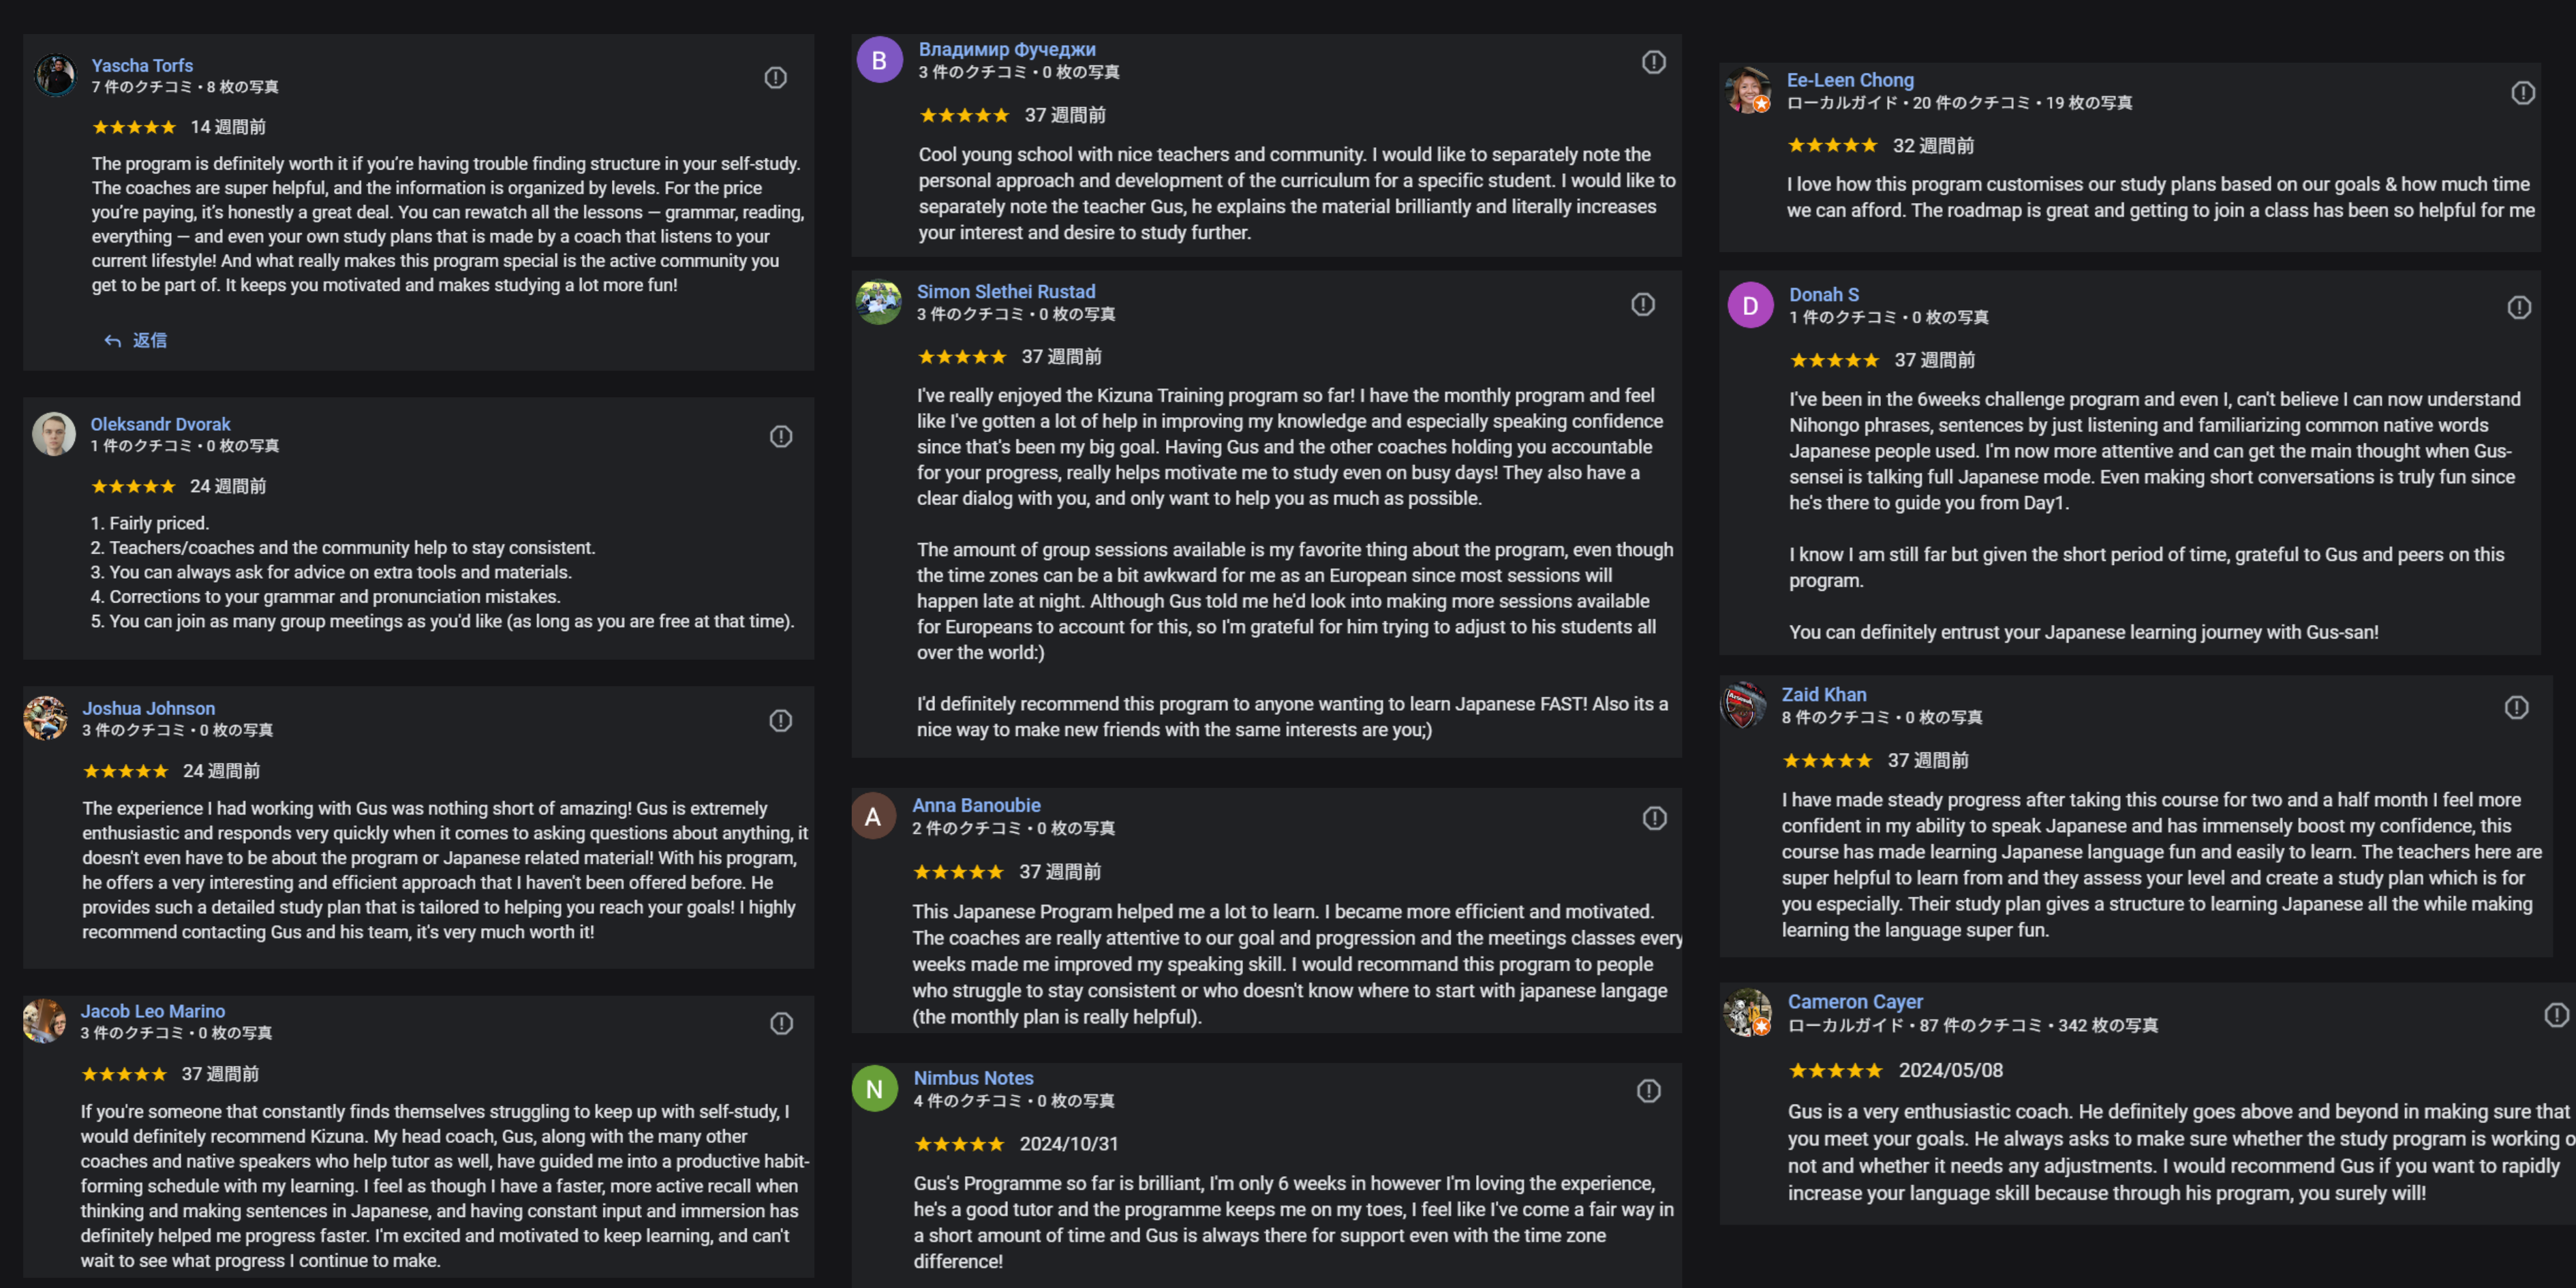Flag Cameron Cayer's review
This screenshot has height=1288, width=2576.
click(x=2556, y=1016)
